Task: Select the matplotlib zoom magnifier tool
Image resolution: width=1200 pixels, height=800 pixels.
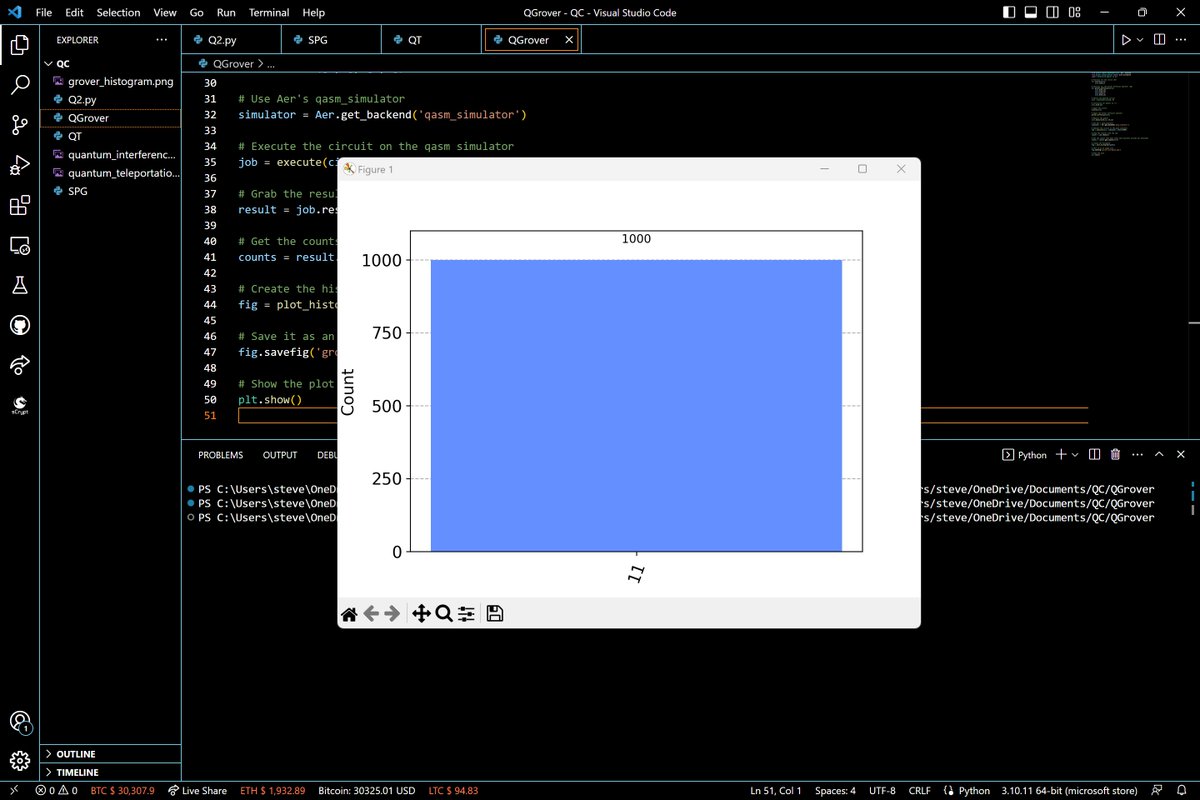Action: click(444, 613)
